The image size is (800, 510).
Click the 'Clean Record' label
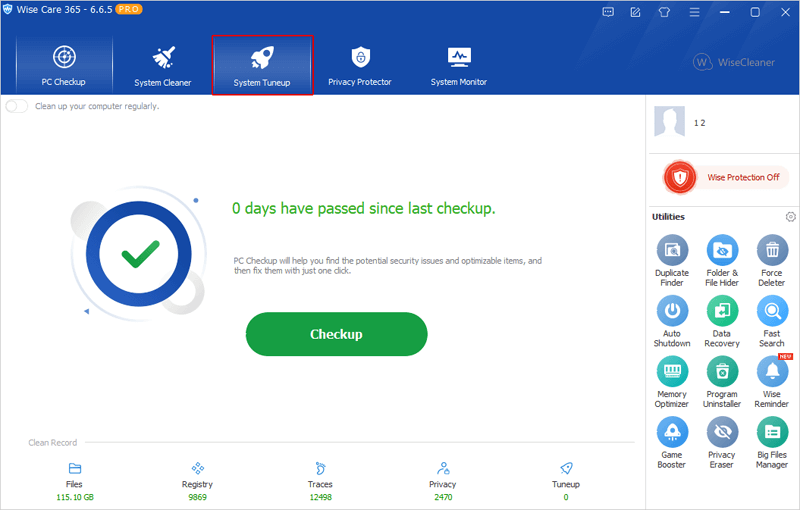(x=53, y=443)
